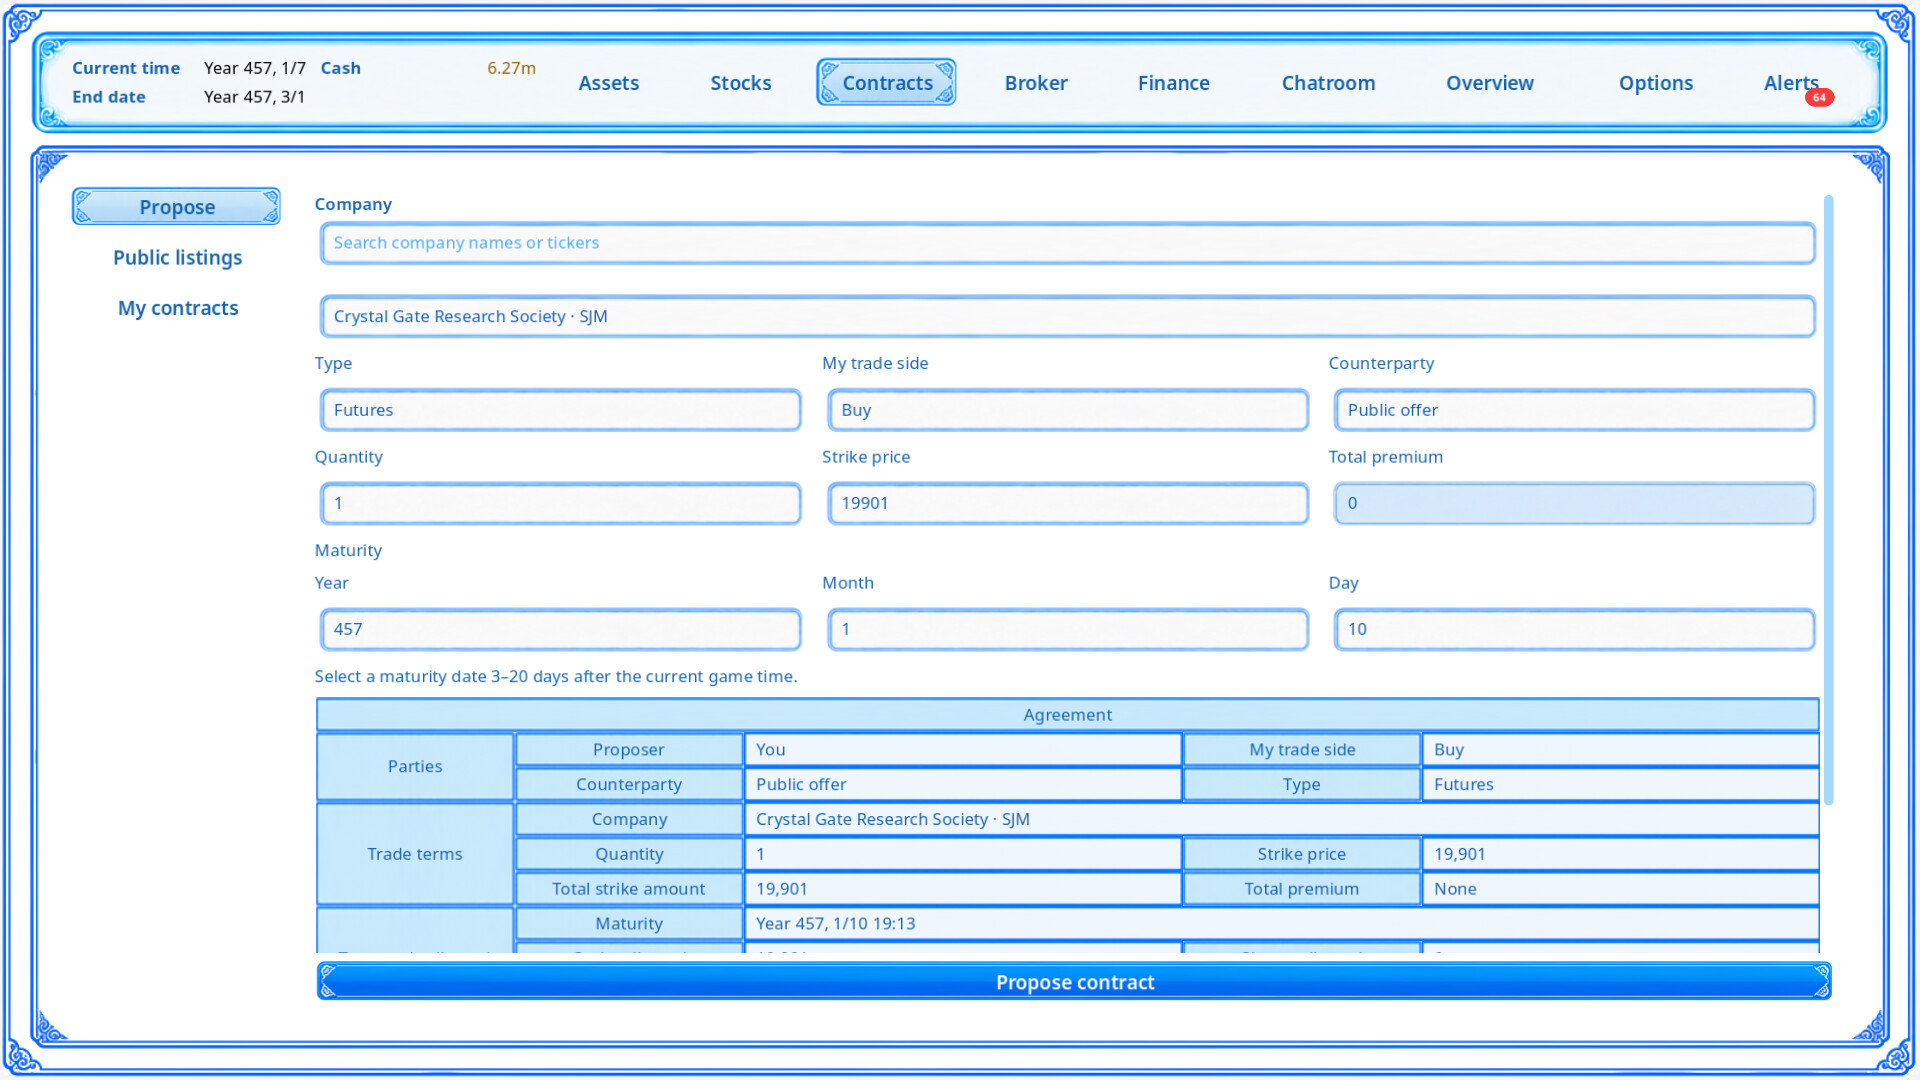
Task: Click the red 64 alerts badge
Action: click(x=1819, y=97)
